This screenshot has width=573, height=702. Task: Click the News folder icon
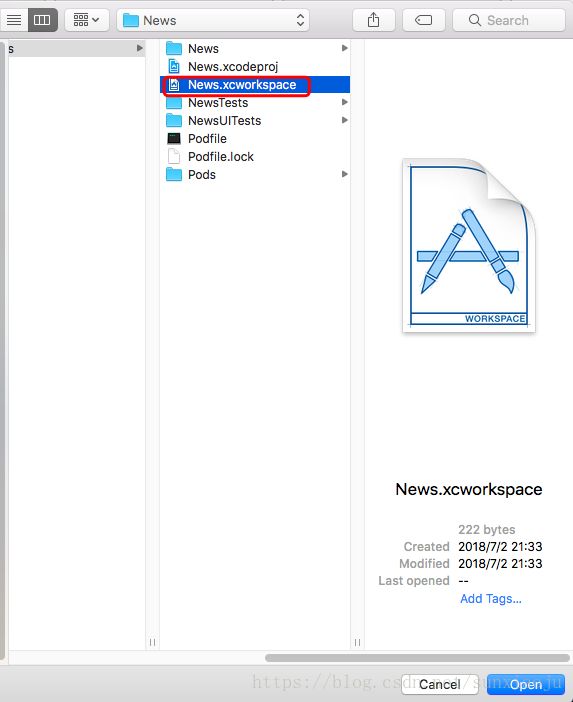click(x=174, y=48)
